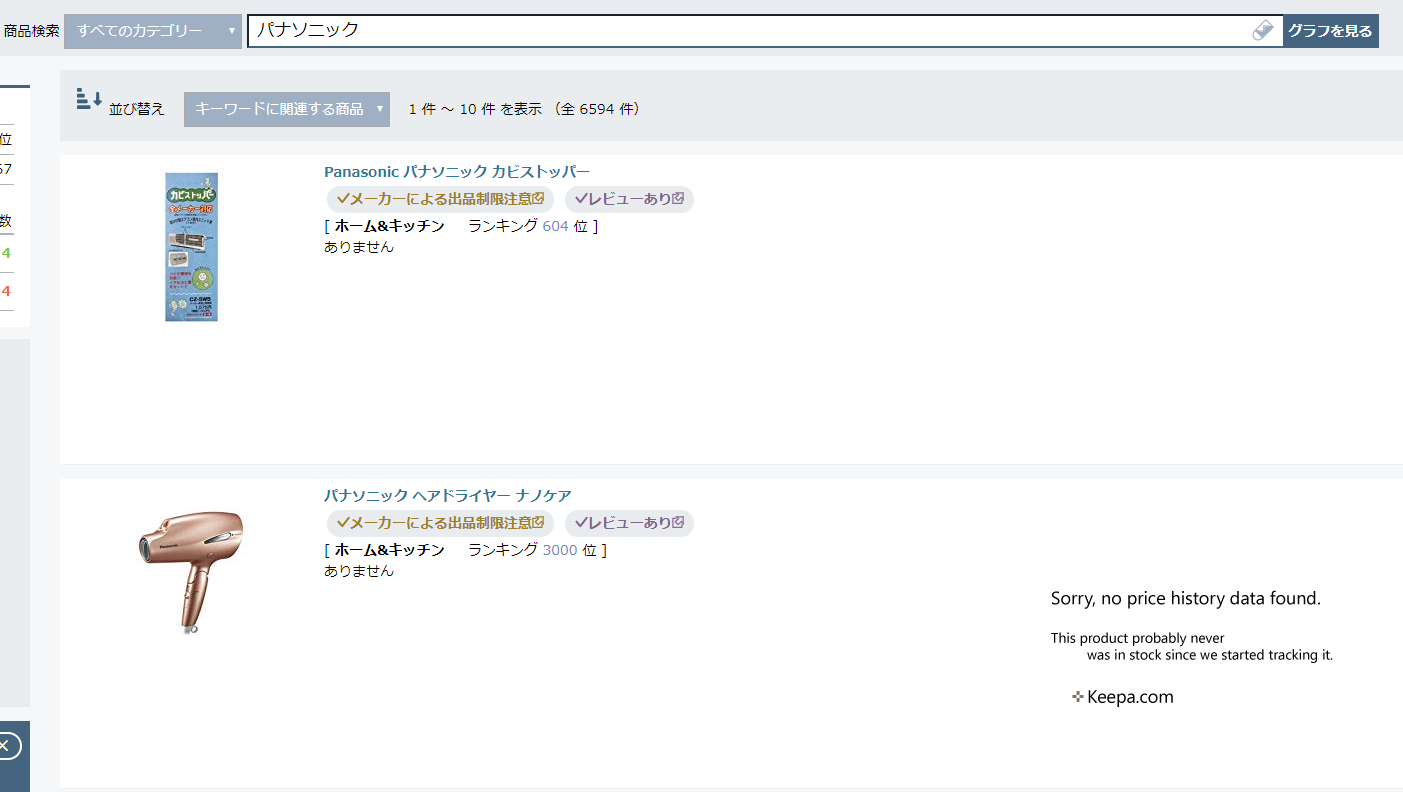Open the すべてのカテゴリー category dropdown
1403x792 pixels.
[x=152, y=31]
